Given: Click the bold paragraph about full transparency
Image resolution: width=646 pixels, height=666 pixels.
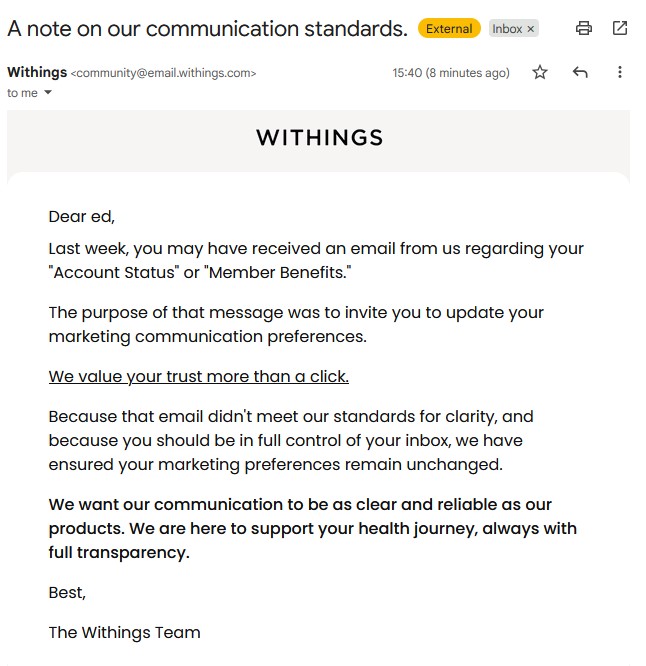Looking at the screenshot, I should (x=312, y=528).
